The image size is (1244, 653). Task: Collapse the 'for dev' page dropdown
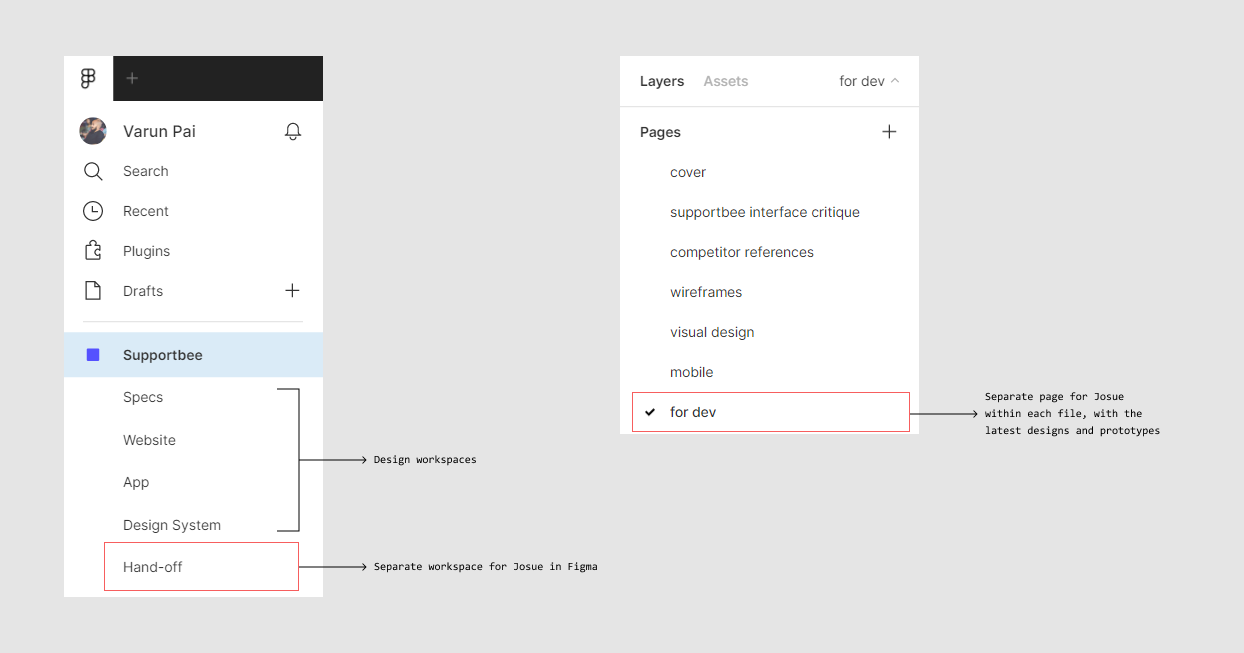pos(869,81)
